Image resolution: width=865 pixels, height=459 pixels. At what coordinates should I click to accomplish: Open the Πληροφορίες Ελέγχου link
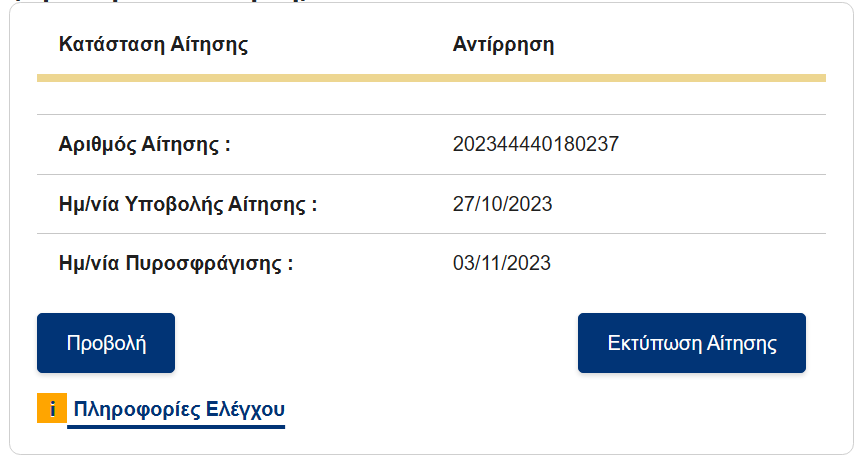pos(179,409)
